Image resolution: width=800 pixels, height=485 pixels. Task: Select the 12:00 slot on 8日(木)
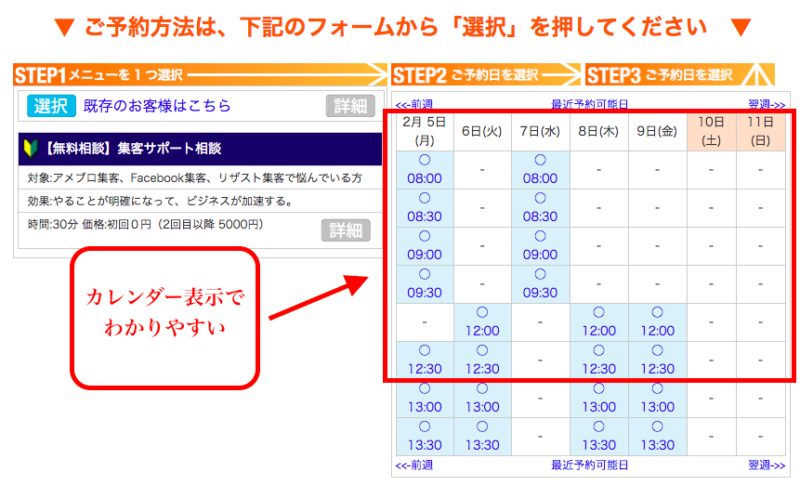pos(599,322)
